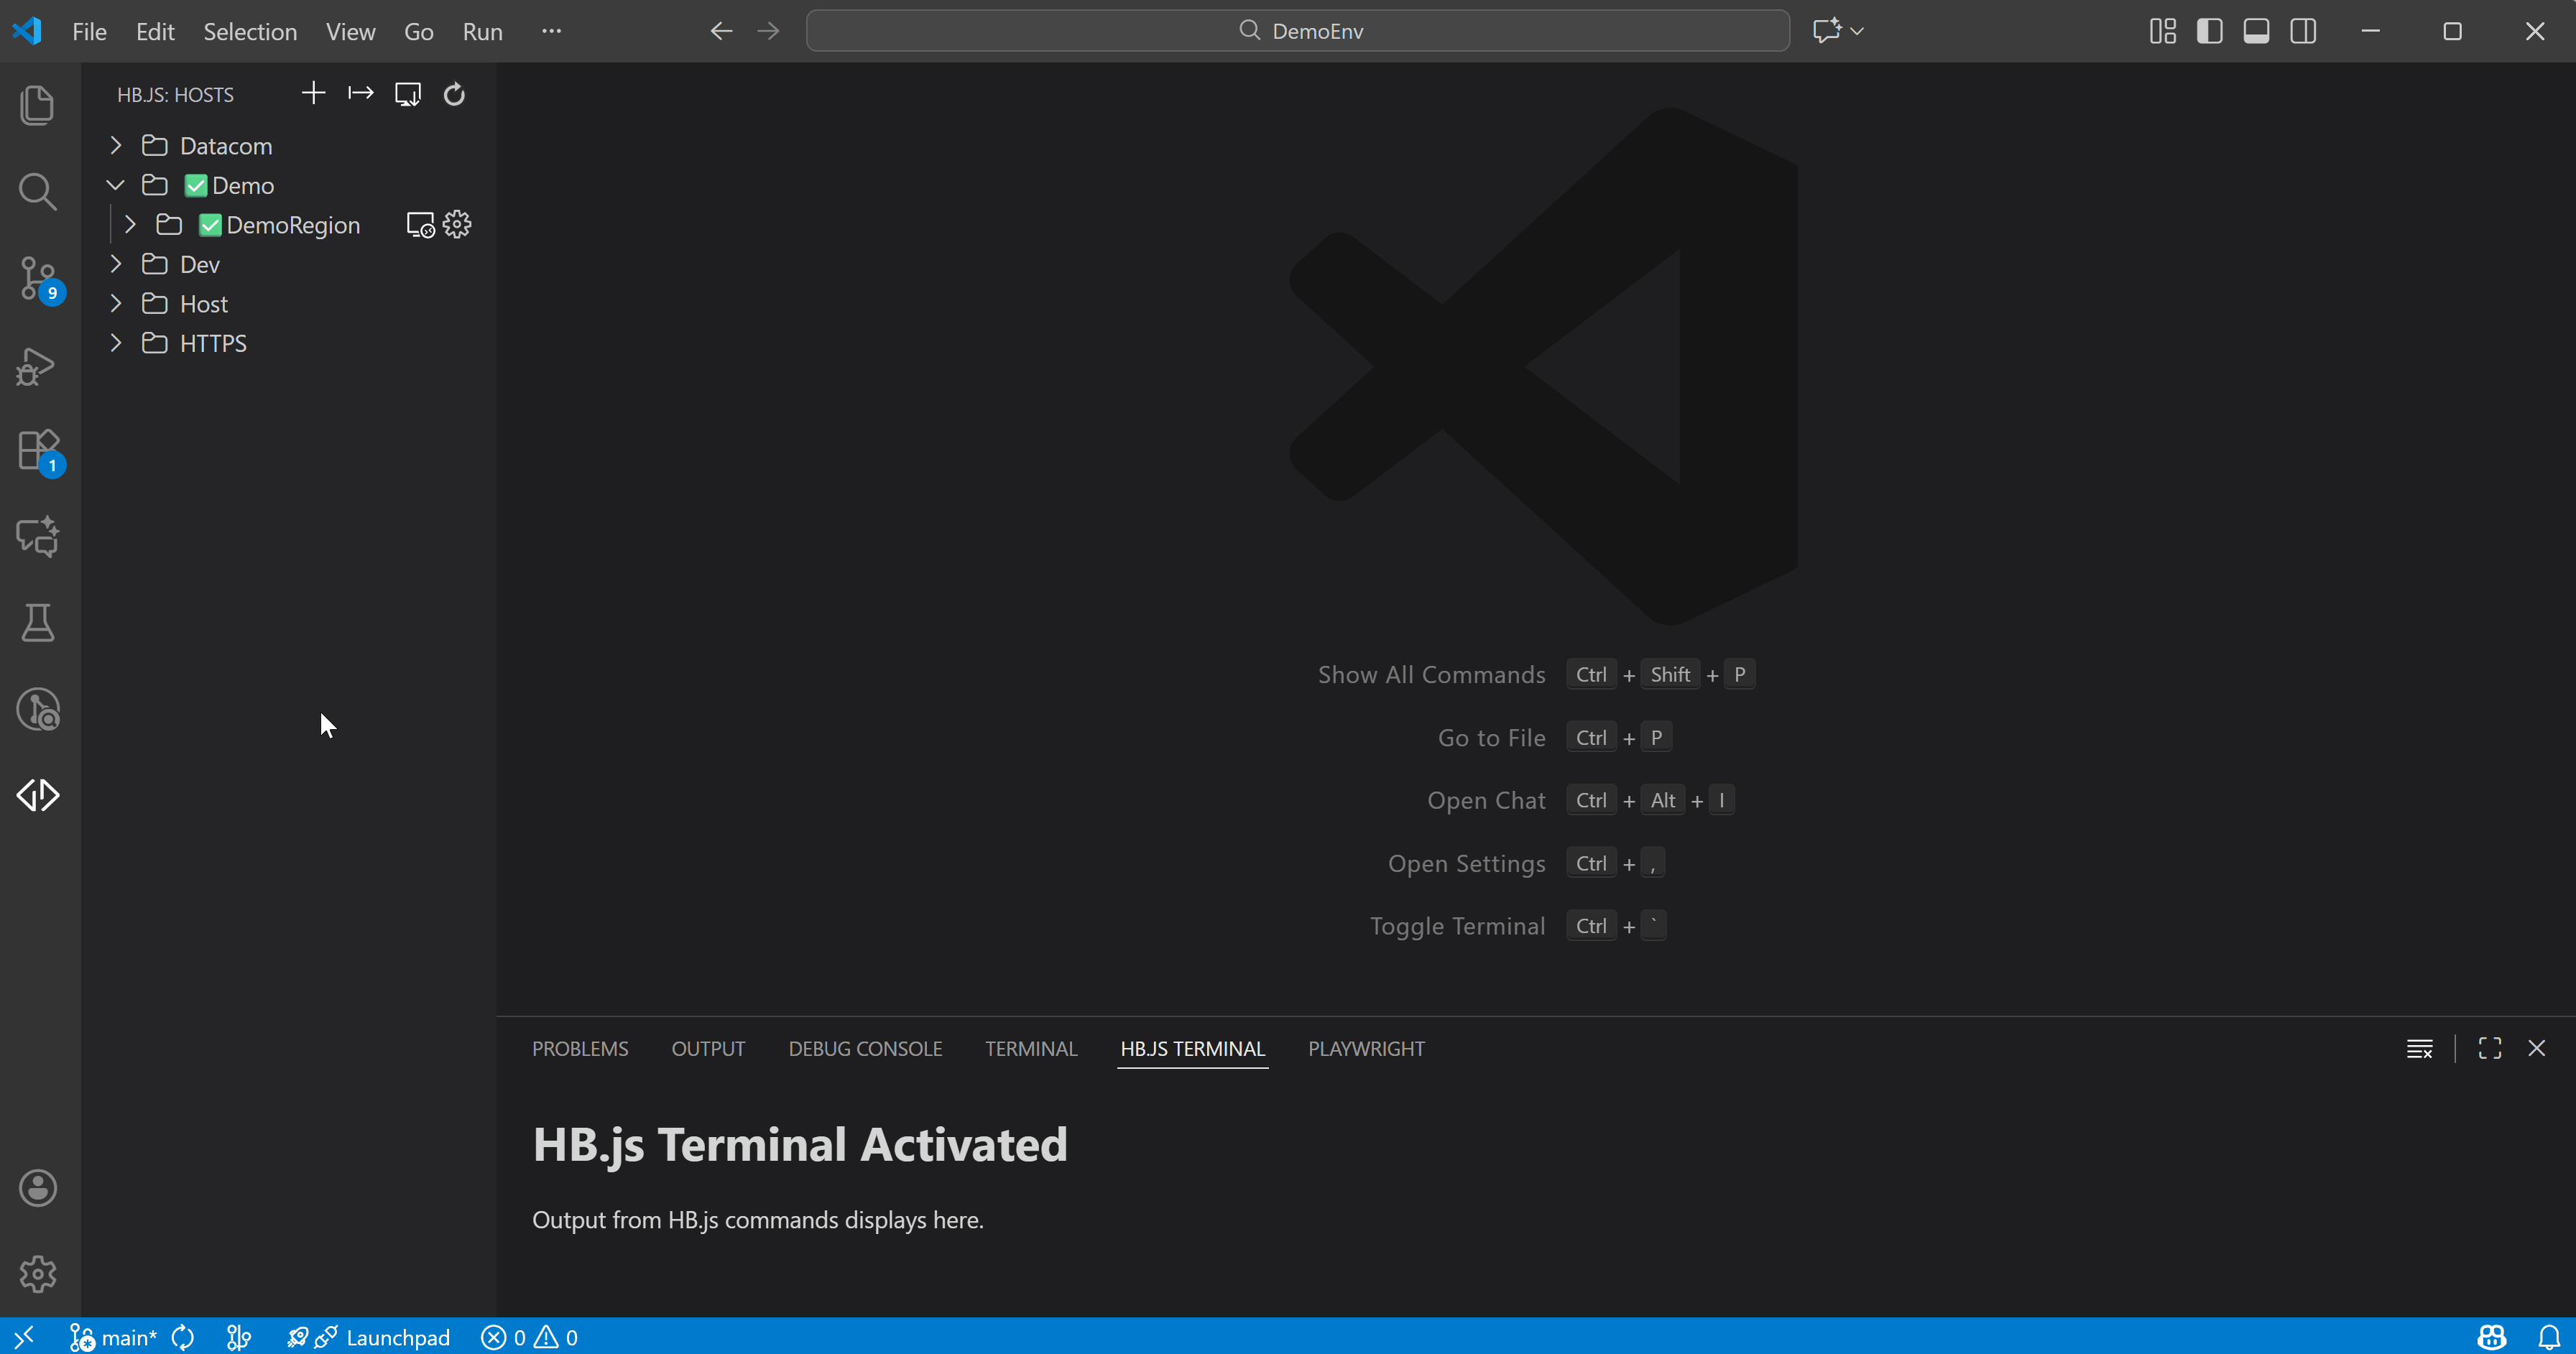Open DemoRegion settings gear icon
2576x1354 pixels.
pyautogui.click(x=457, y=224)
